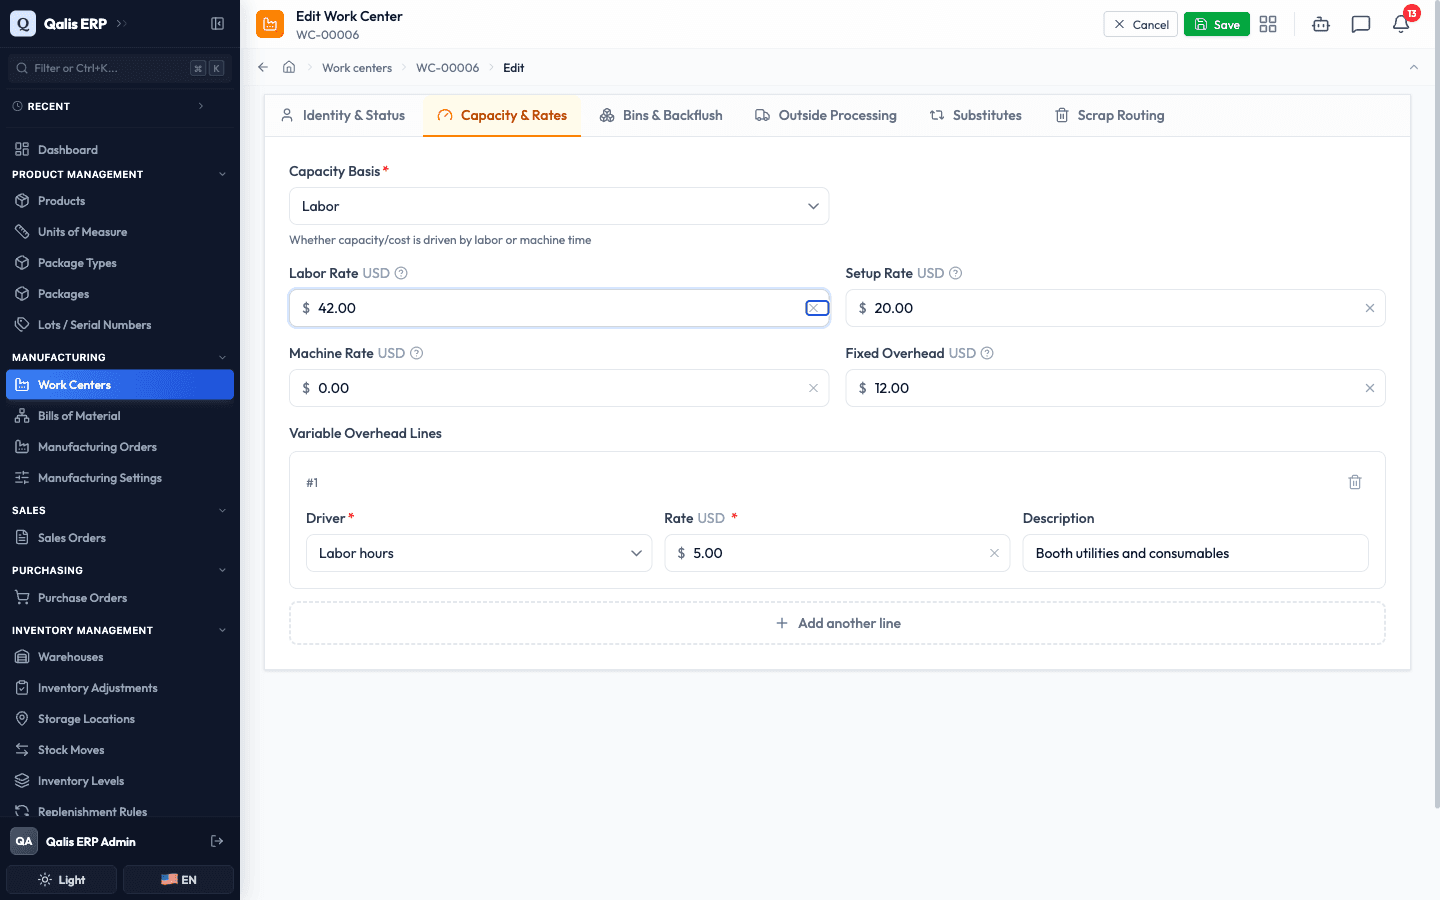1440x900 pixels.
Task: Switch to the Identity & Status tab
Action: click(343, 115)
